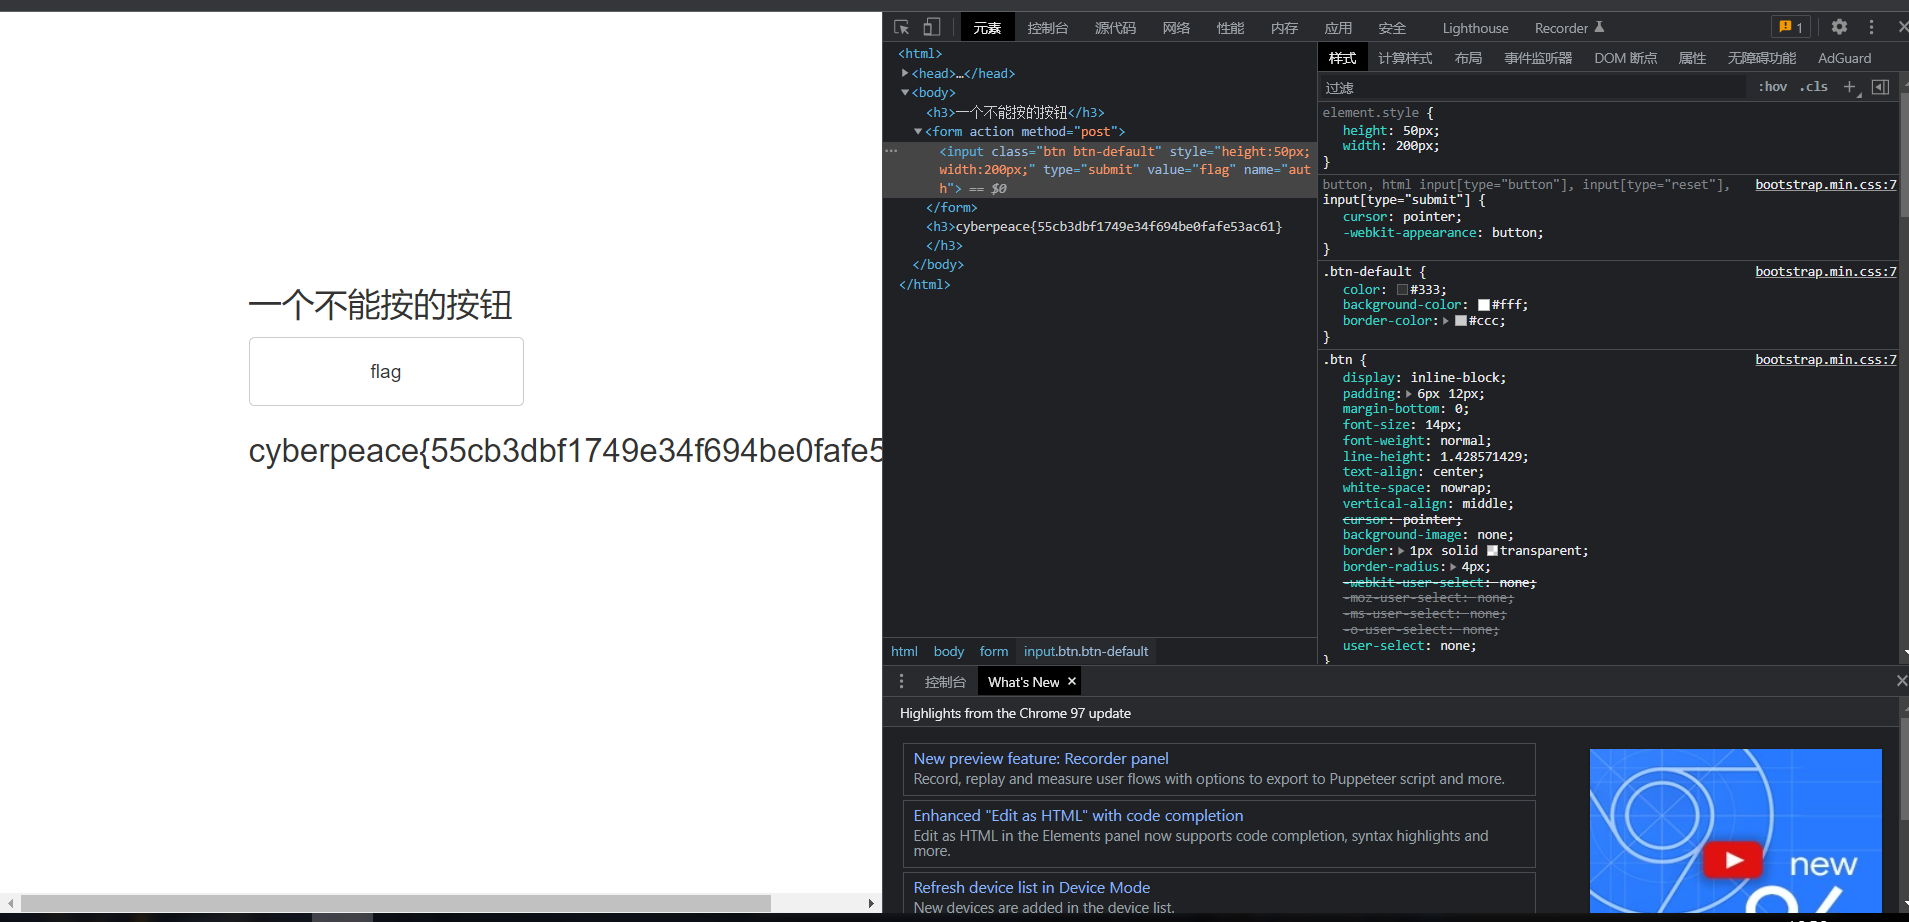This screenshot has height=922, width=1909.
Task: Select the form breadcrumb item
Action: click(x=994, y=651)
